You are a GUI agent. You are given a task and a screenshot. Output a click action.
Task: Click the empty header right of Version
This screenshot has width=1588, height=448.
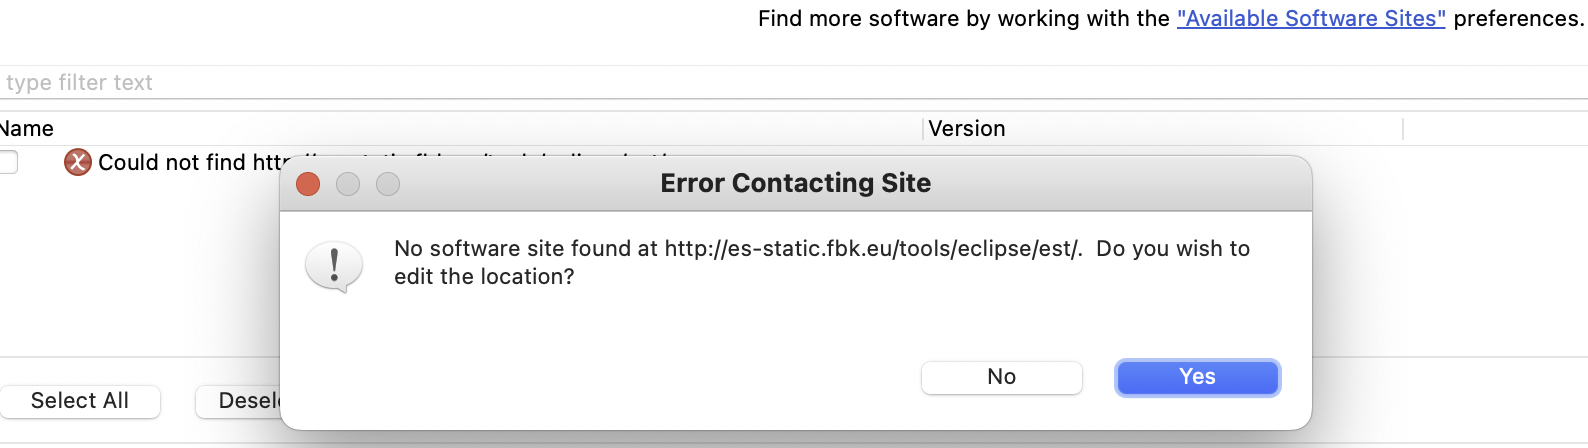[x=1496, y=129]
